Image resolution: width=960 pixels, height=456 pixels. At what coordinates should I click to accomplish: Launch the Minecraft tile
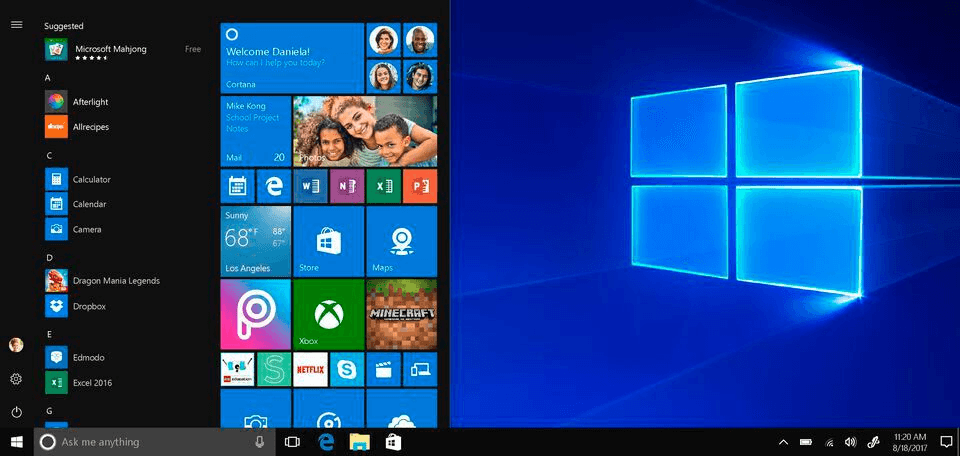coord(402,315)
